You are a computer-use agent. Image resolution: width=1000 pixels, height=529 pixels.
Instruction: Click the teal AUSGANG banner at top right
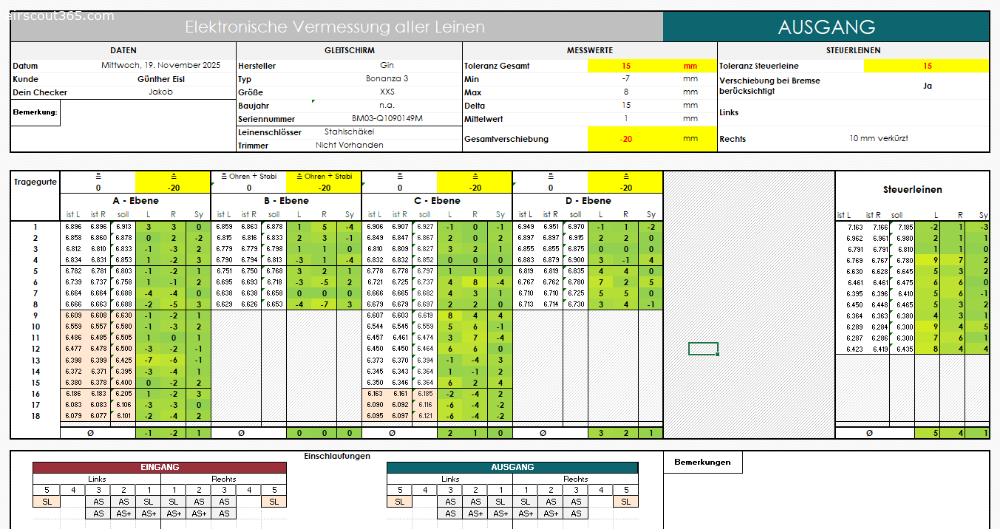[x=826, y=27]
